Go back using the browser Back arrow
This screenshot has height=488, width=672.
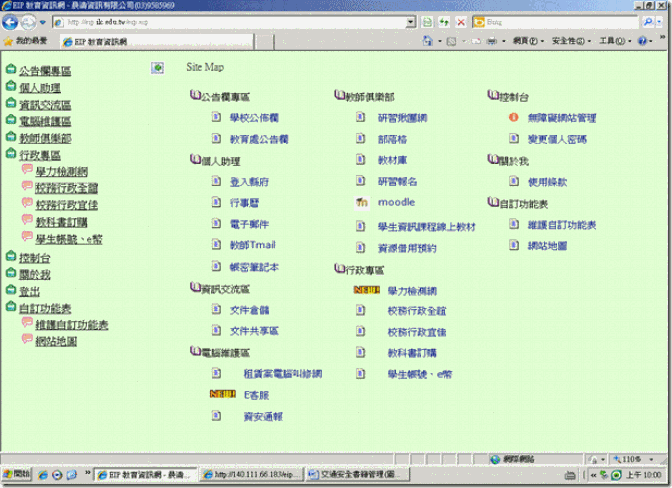[x=10, y=22]
